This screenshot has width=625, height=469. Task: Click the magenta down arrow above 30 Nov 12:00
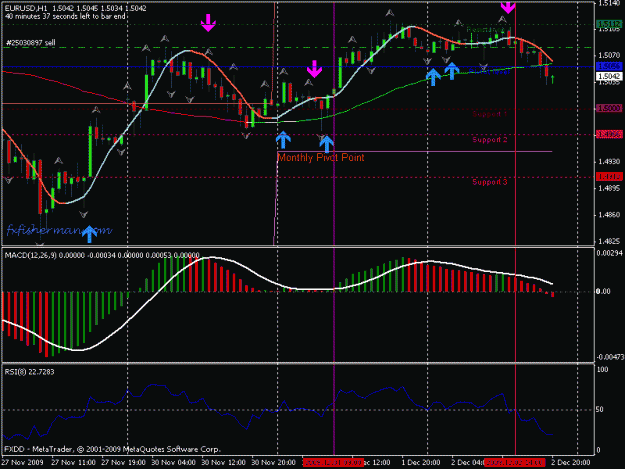pos(208,23)
